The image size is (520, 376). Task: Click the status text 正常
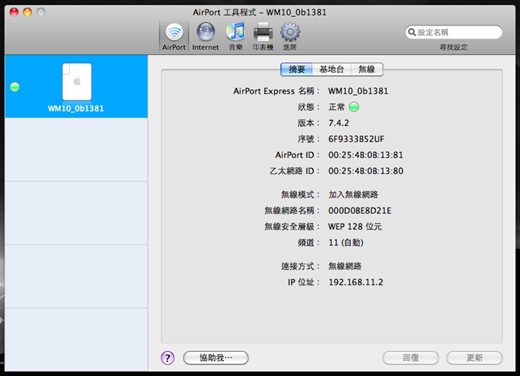pyautogui.click(x=337, y=107)
